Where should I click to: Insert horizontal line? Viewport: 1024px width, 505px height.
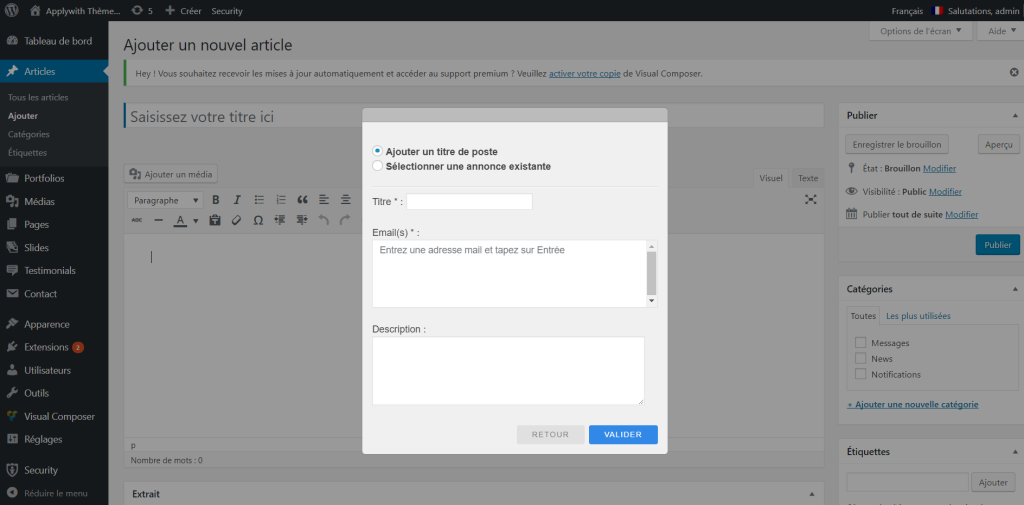(158, 220)
